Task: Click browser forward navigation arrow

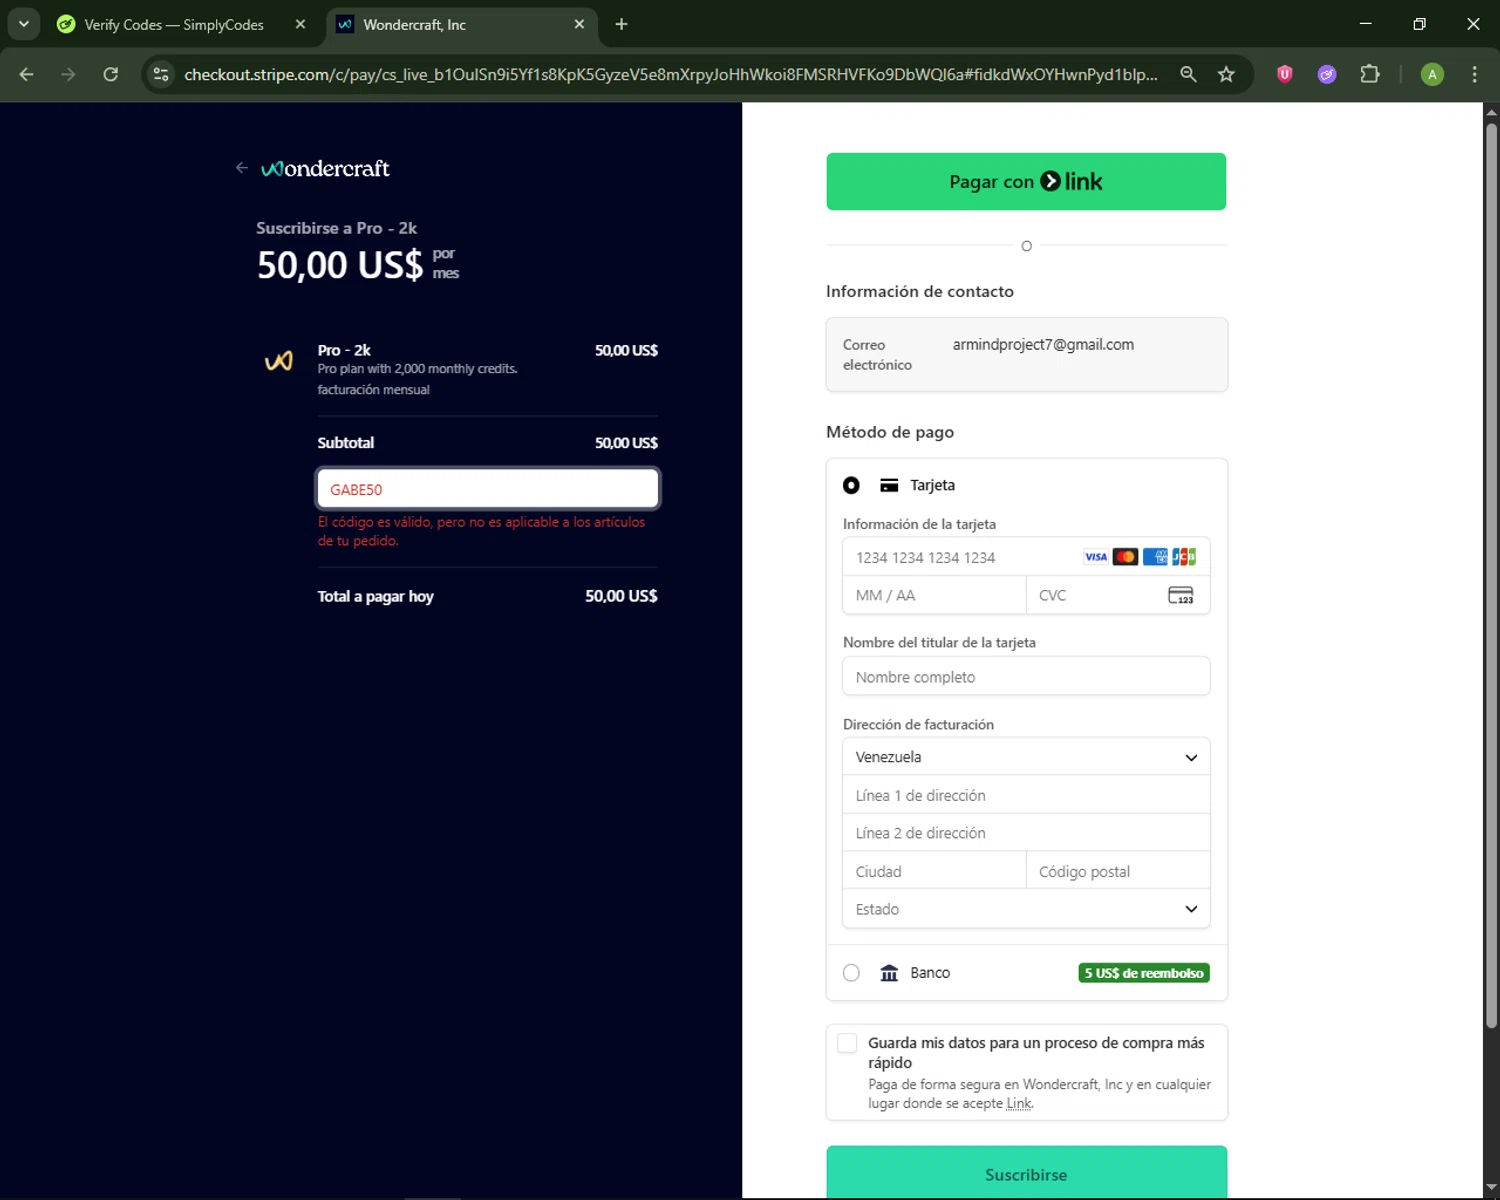Action: click(x=68, y=74)
